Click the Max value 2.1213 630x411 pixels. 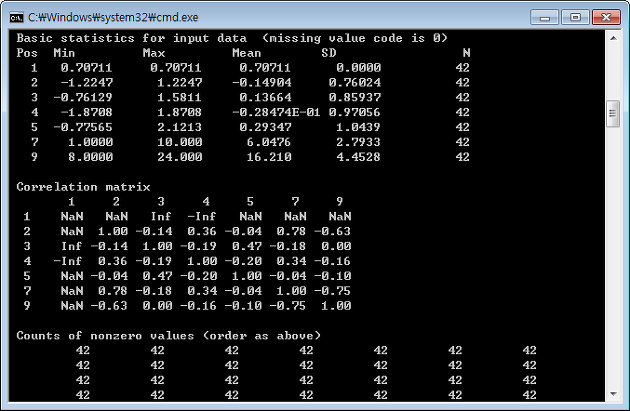click(x=180, y=127)
